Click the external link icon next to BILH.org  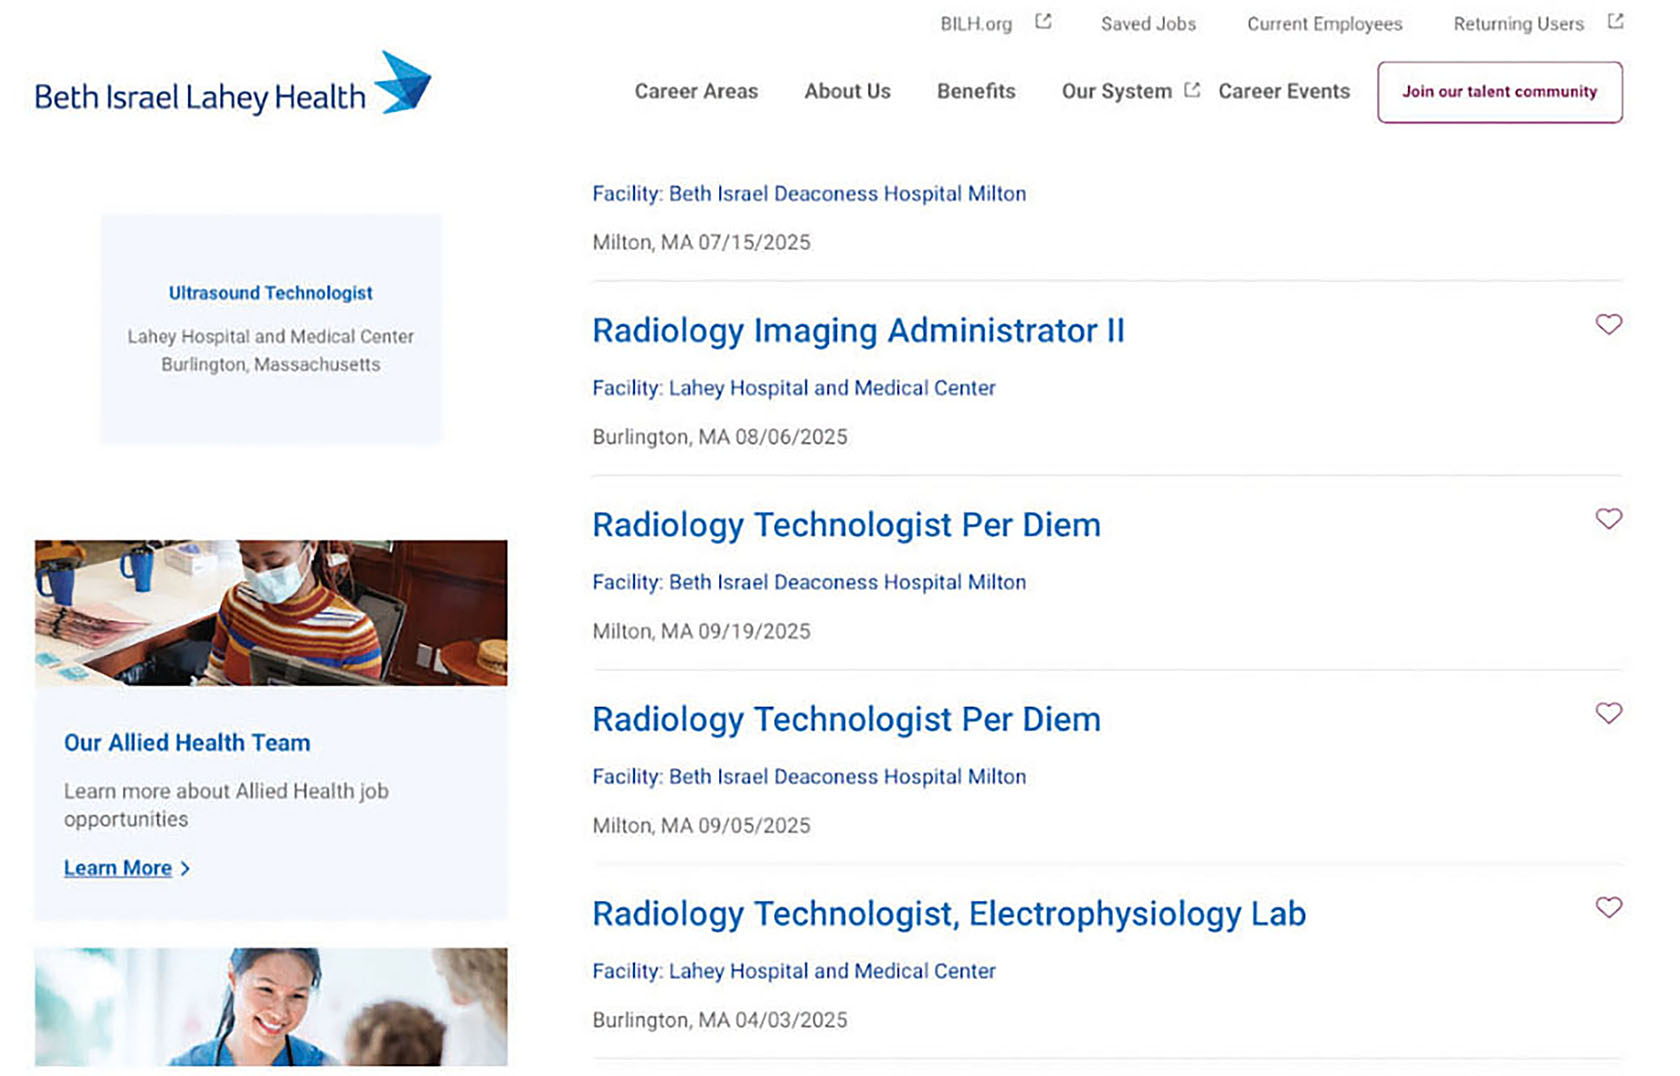click(1043, 21)
